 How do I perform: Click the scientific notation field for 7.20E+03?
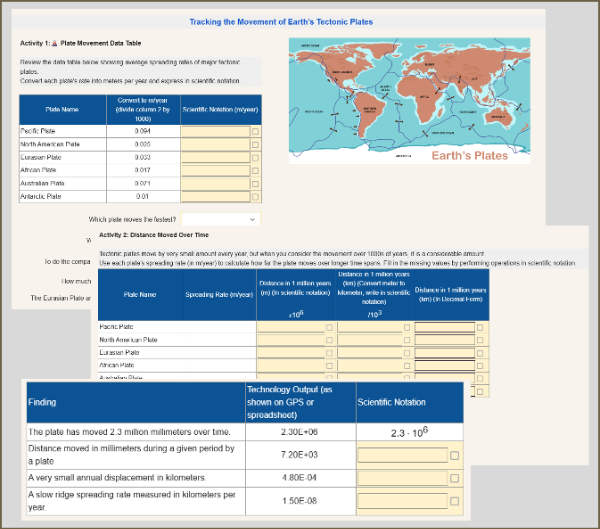(401, 455)
